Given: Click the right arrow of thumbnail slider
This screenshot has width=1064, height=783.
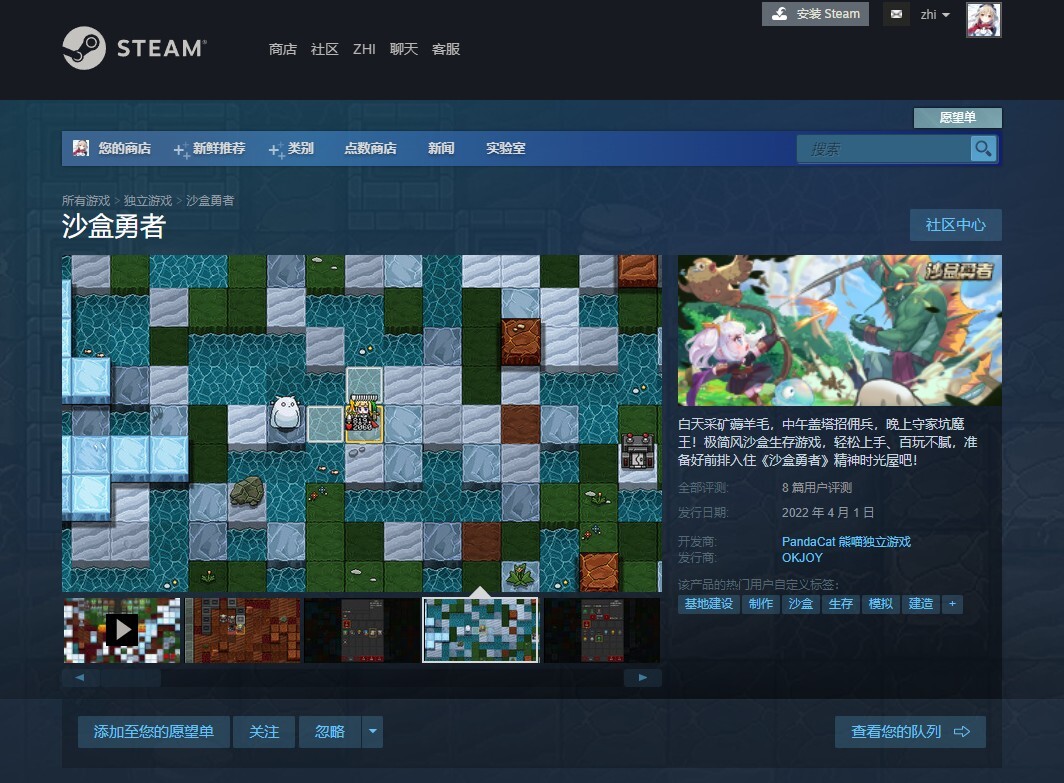Looking at the screenshot, I should 643,677.
